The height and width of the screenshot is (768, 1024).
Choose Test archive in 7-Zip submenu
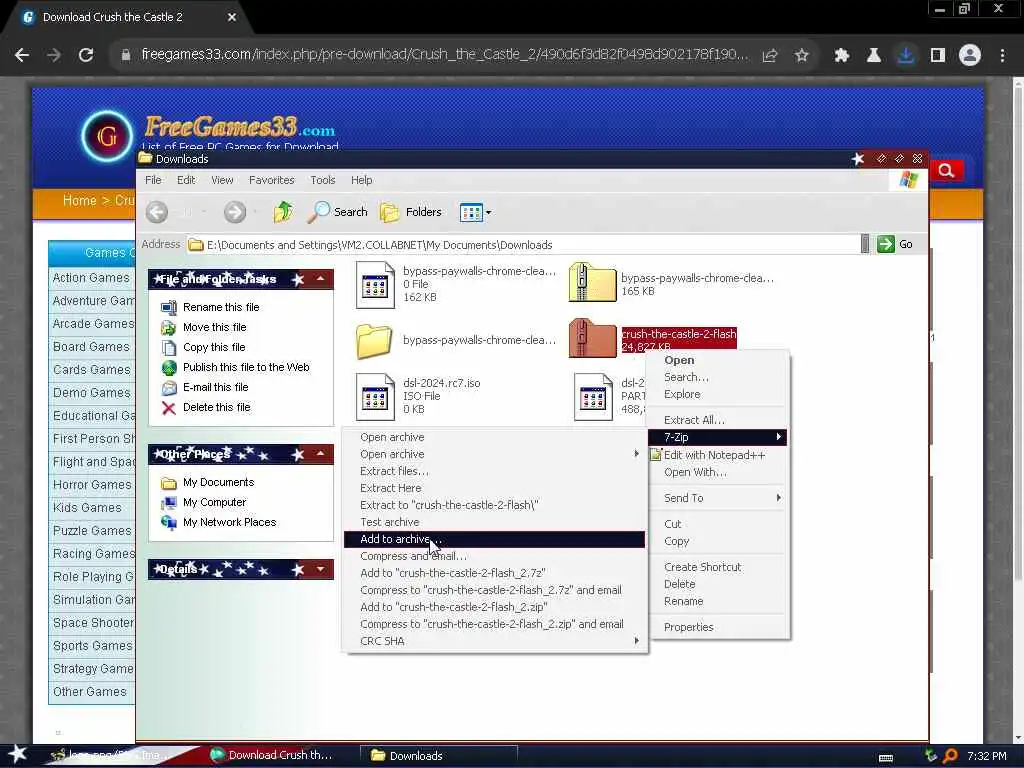[x=494, y=522]
